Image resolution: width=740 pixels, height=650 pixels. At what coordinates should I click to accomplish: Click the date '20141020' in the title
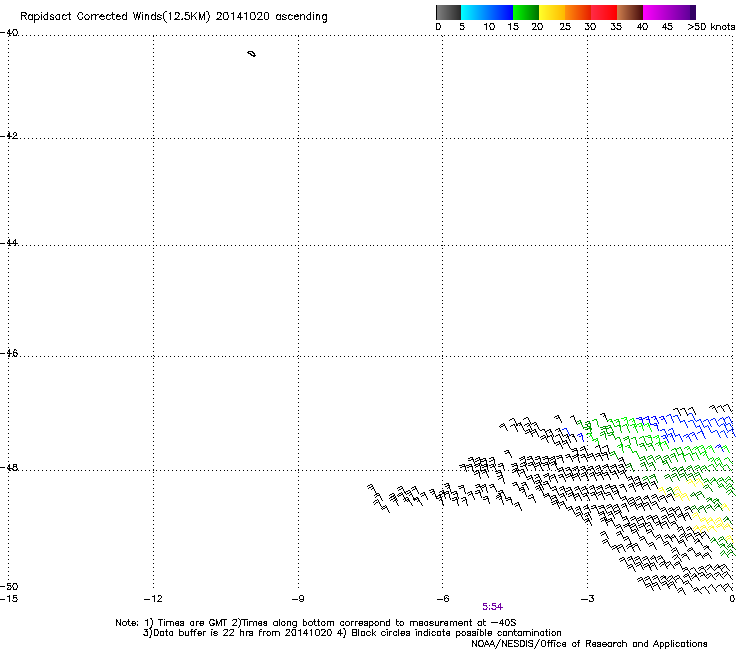243,16
